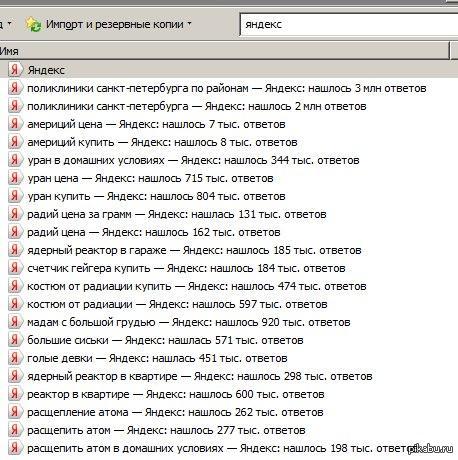Select row 'поликлиники санкт-петербурга — 2 млн ответов'
Image resolution: width=458 pixels, height=460 pixels.
(197, 106)
